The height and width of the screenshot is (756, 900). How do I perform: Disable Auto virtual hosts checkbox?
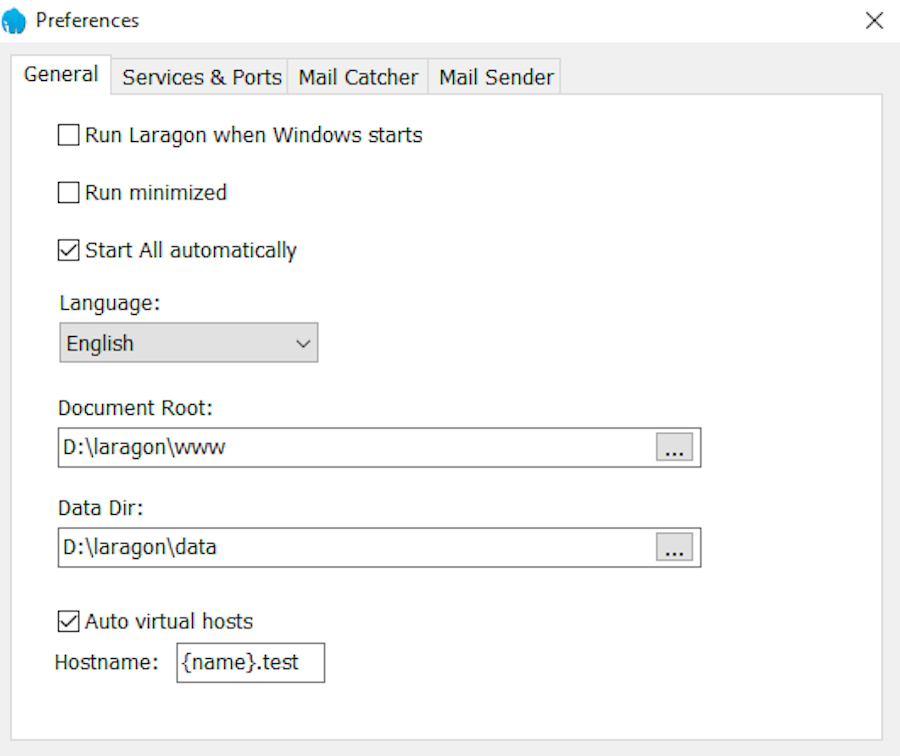coord(69,622)
